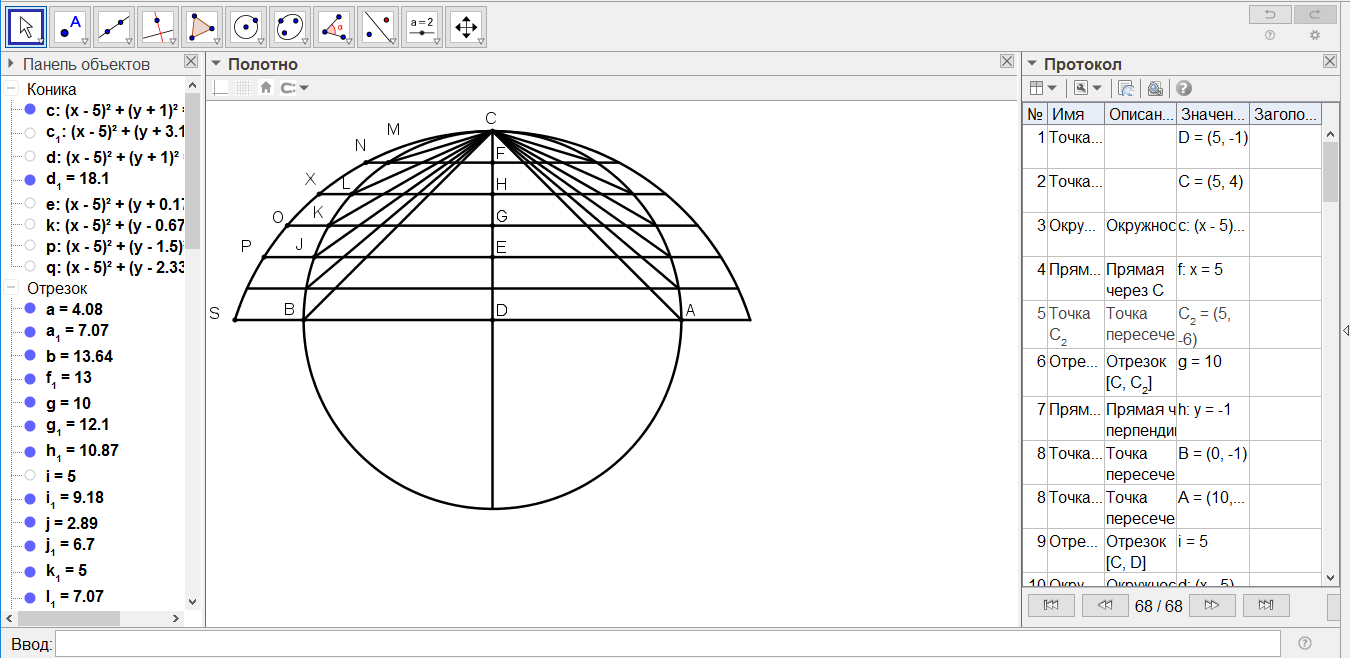Collapse the Коника group in object panel
1350x658 pixels.
(12, 89)
